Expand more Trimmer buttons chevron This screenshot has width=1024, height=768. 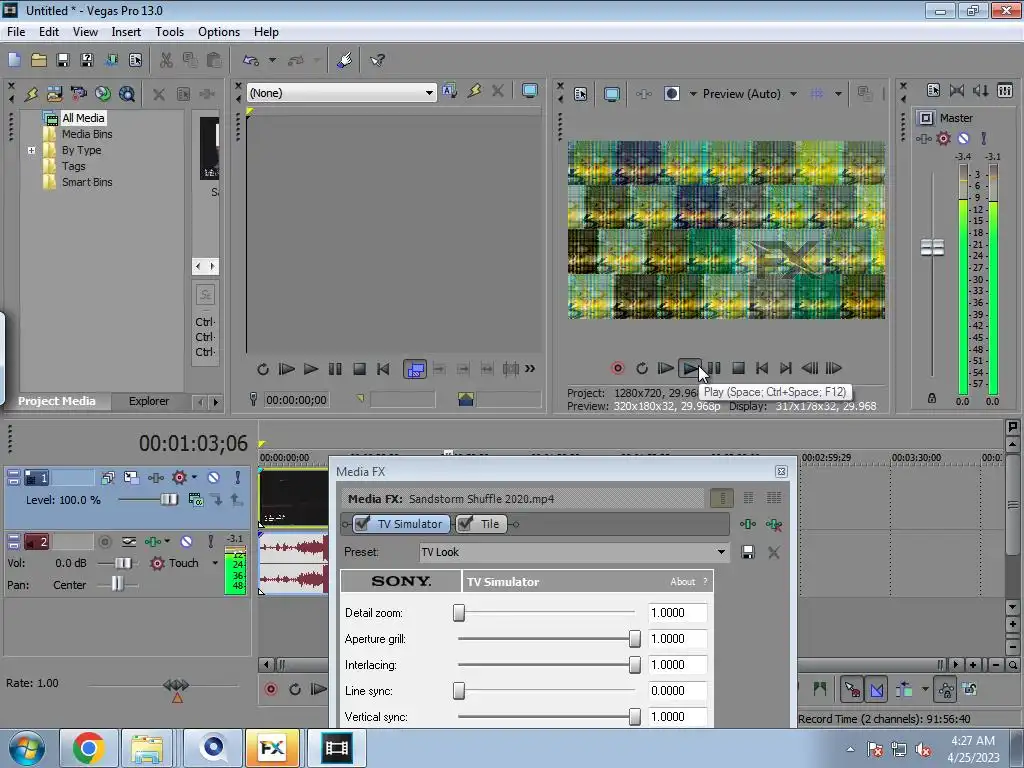click(530, 369)
